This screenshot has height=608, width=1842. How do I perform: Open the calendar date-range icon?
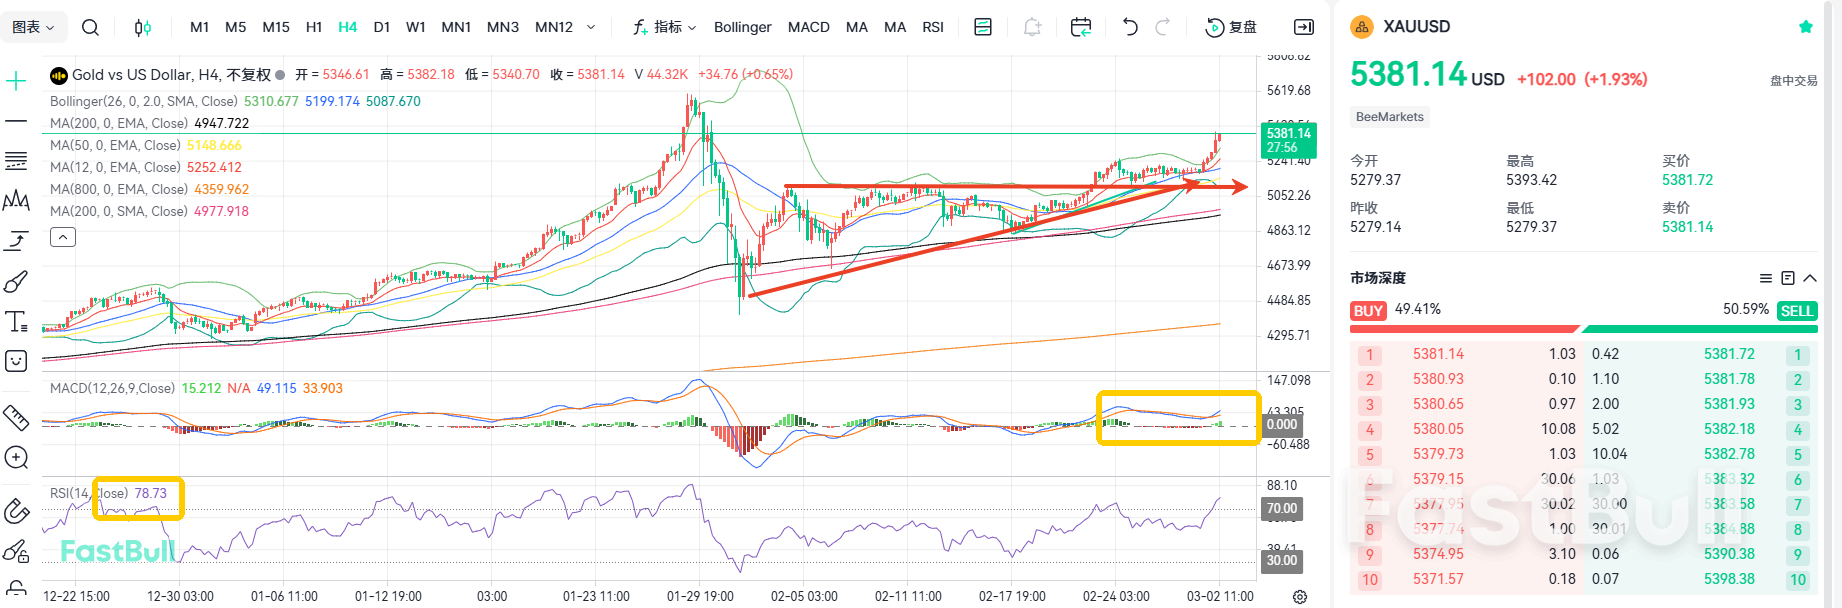tap(1080, 27)
